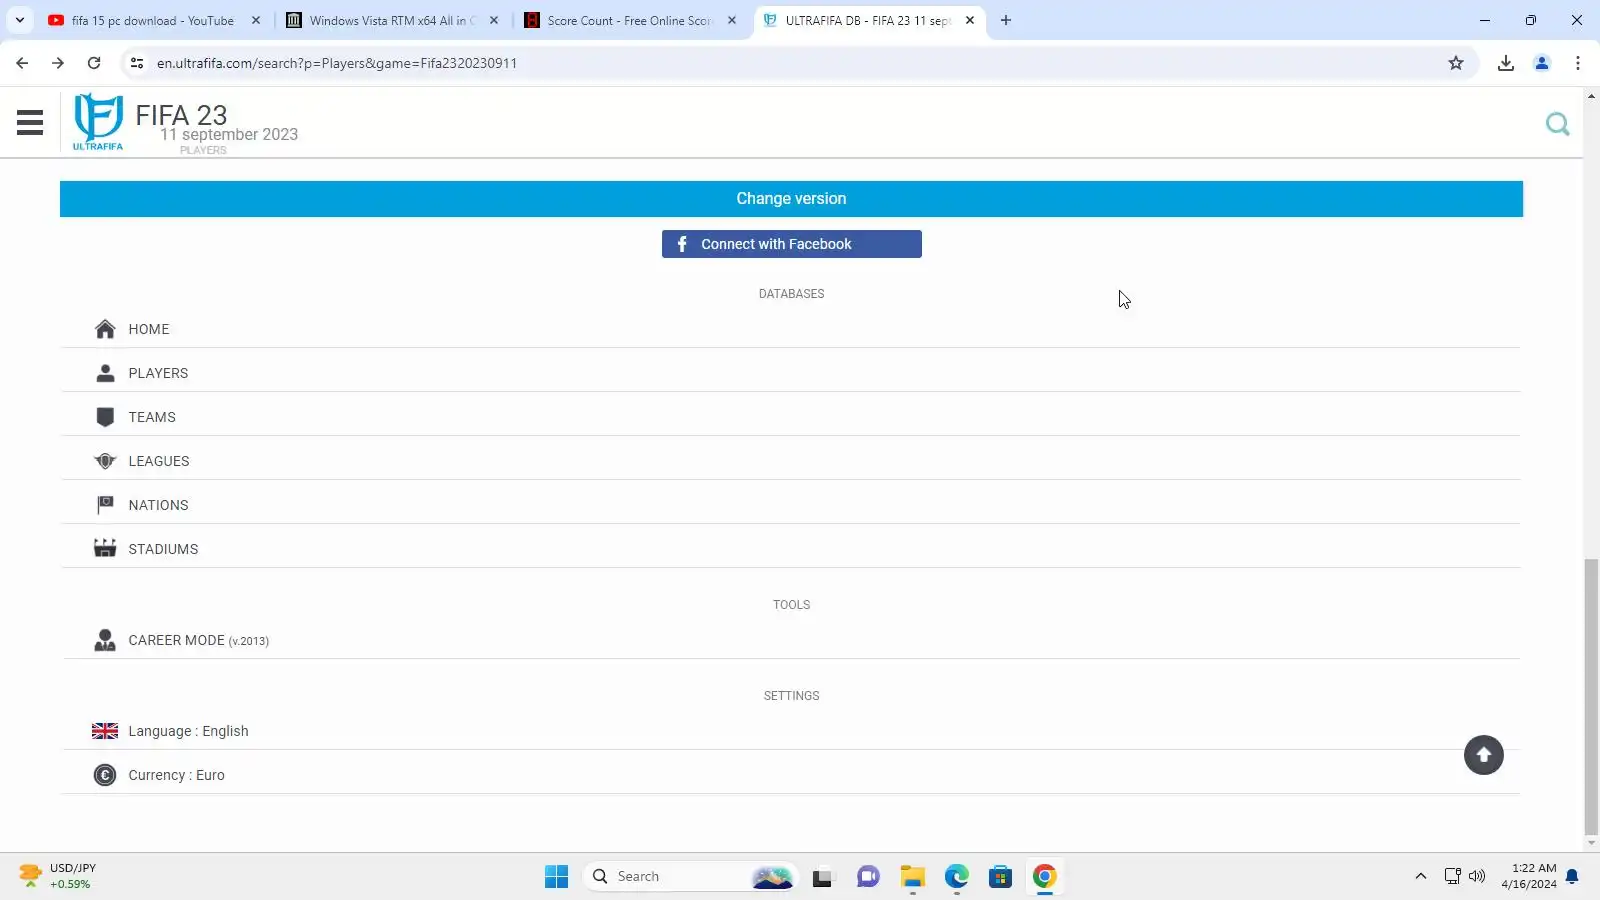Click Connect with Facebook button
The image size is (1600, 900).
pos(791,244)
